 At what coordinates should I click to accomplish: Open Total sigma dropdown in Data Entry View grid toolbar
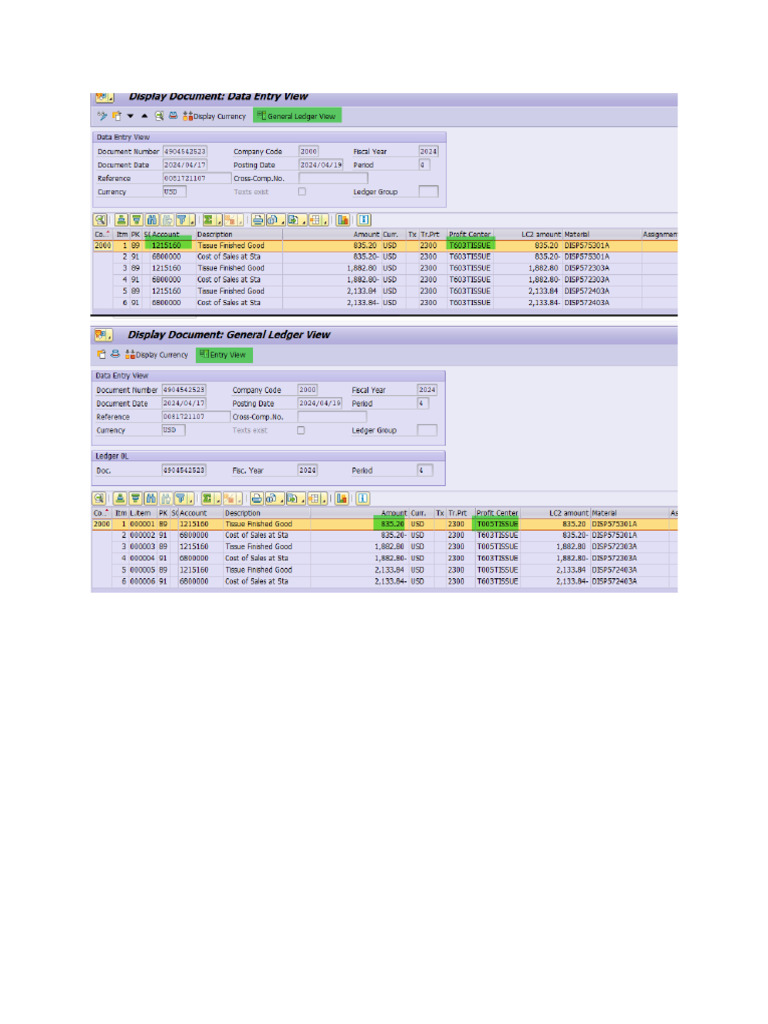click(212, 220)
